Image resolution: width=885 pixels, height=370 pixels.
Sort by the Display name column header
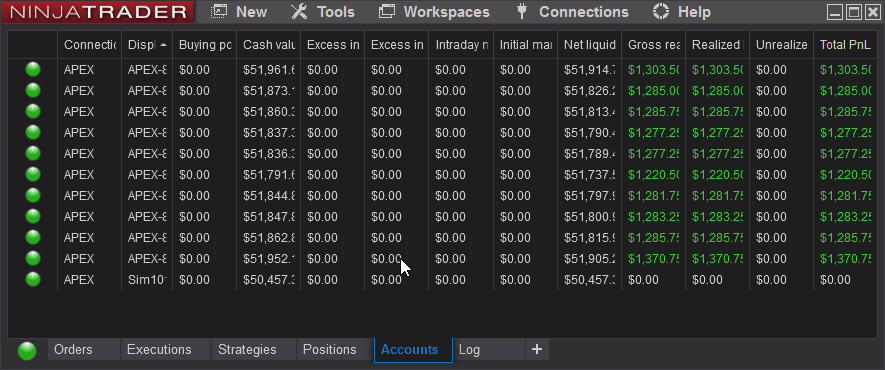[147, 45]
